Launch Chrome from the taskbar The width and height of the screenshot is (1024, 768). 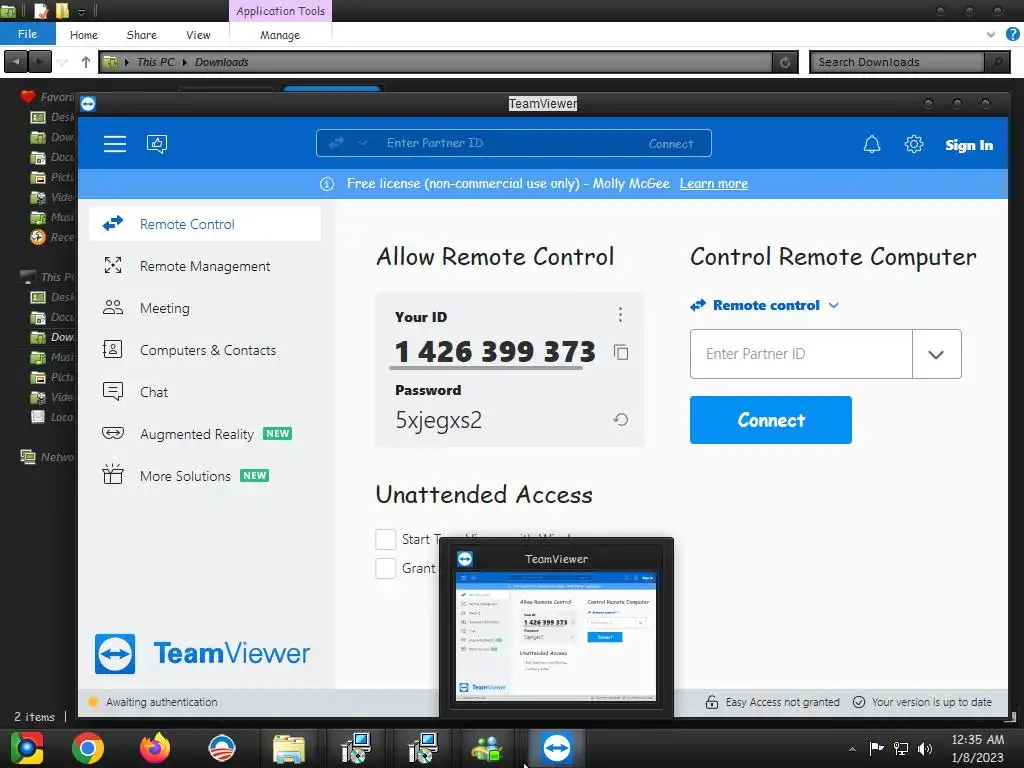(x=88, y=748)
